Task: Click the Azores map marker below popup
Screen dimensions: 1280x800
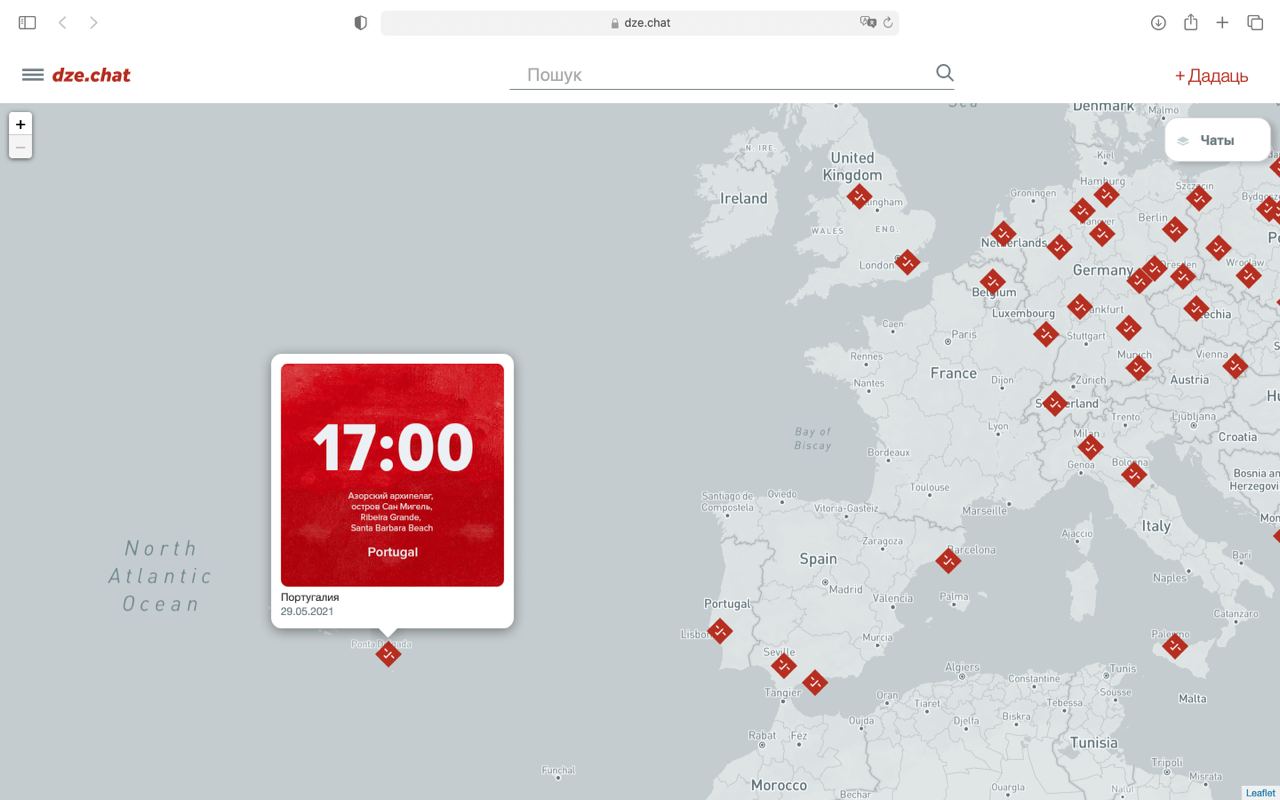Action: pos(388,654)
